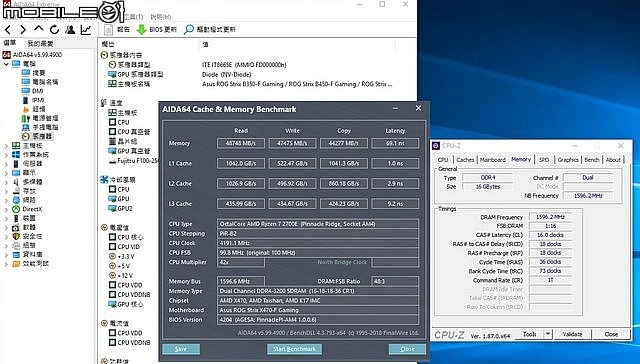Open the Mainboard tab in CPU-Z
Image resolution: width=640 pixels, height=364 pixels.
coord(493,160)
